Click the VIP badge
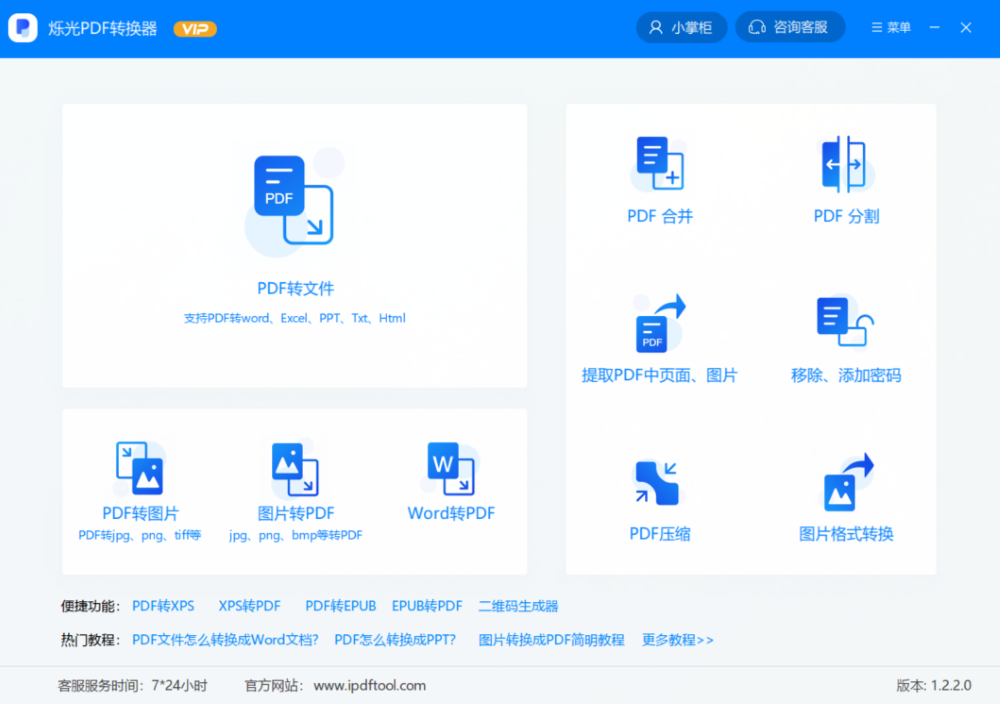This screenshot has width=1000, height=704. (195, 29)
